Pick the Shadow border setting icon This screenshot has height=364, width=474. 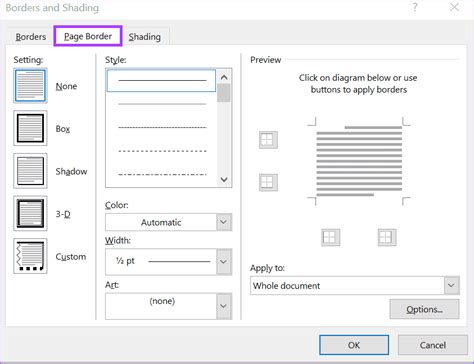pos(30,171)
